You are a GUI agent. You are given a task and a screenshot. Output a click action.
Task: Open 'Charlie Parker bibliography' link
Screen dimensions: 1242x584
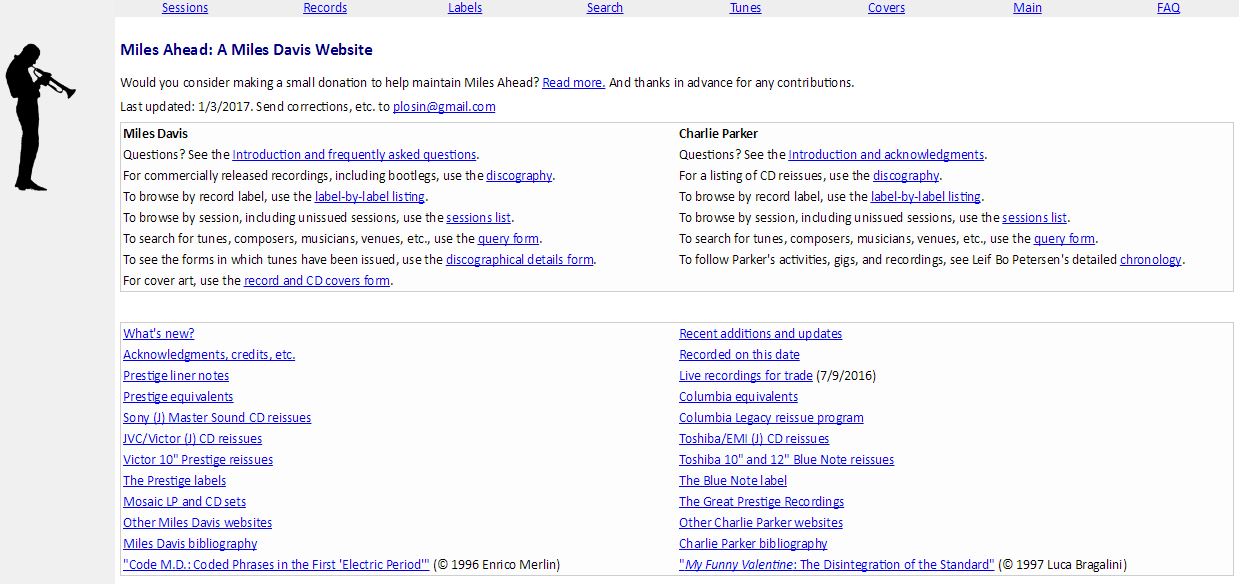point(753,544)
